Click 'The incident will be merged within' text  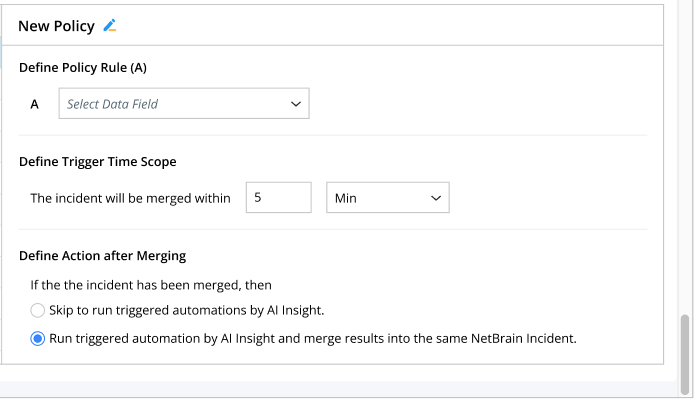[131, 198]
